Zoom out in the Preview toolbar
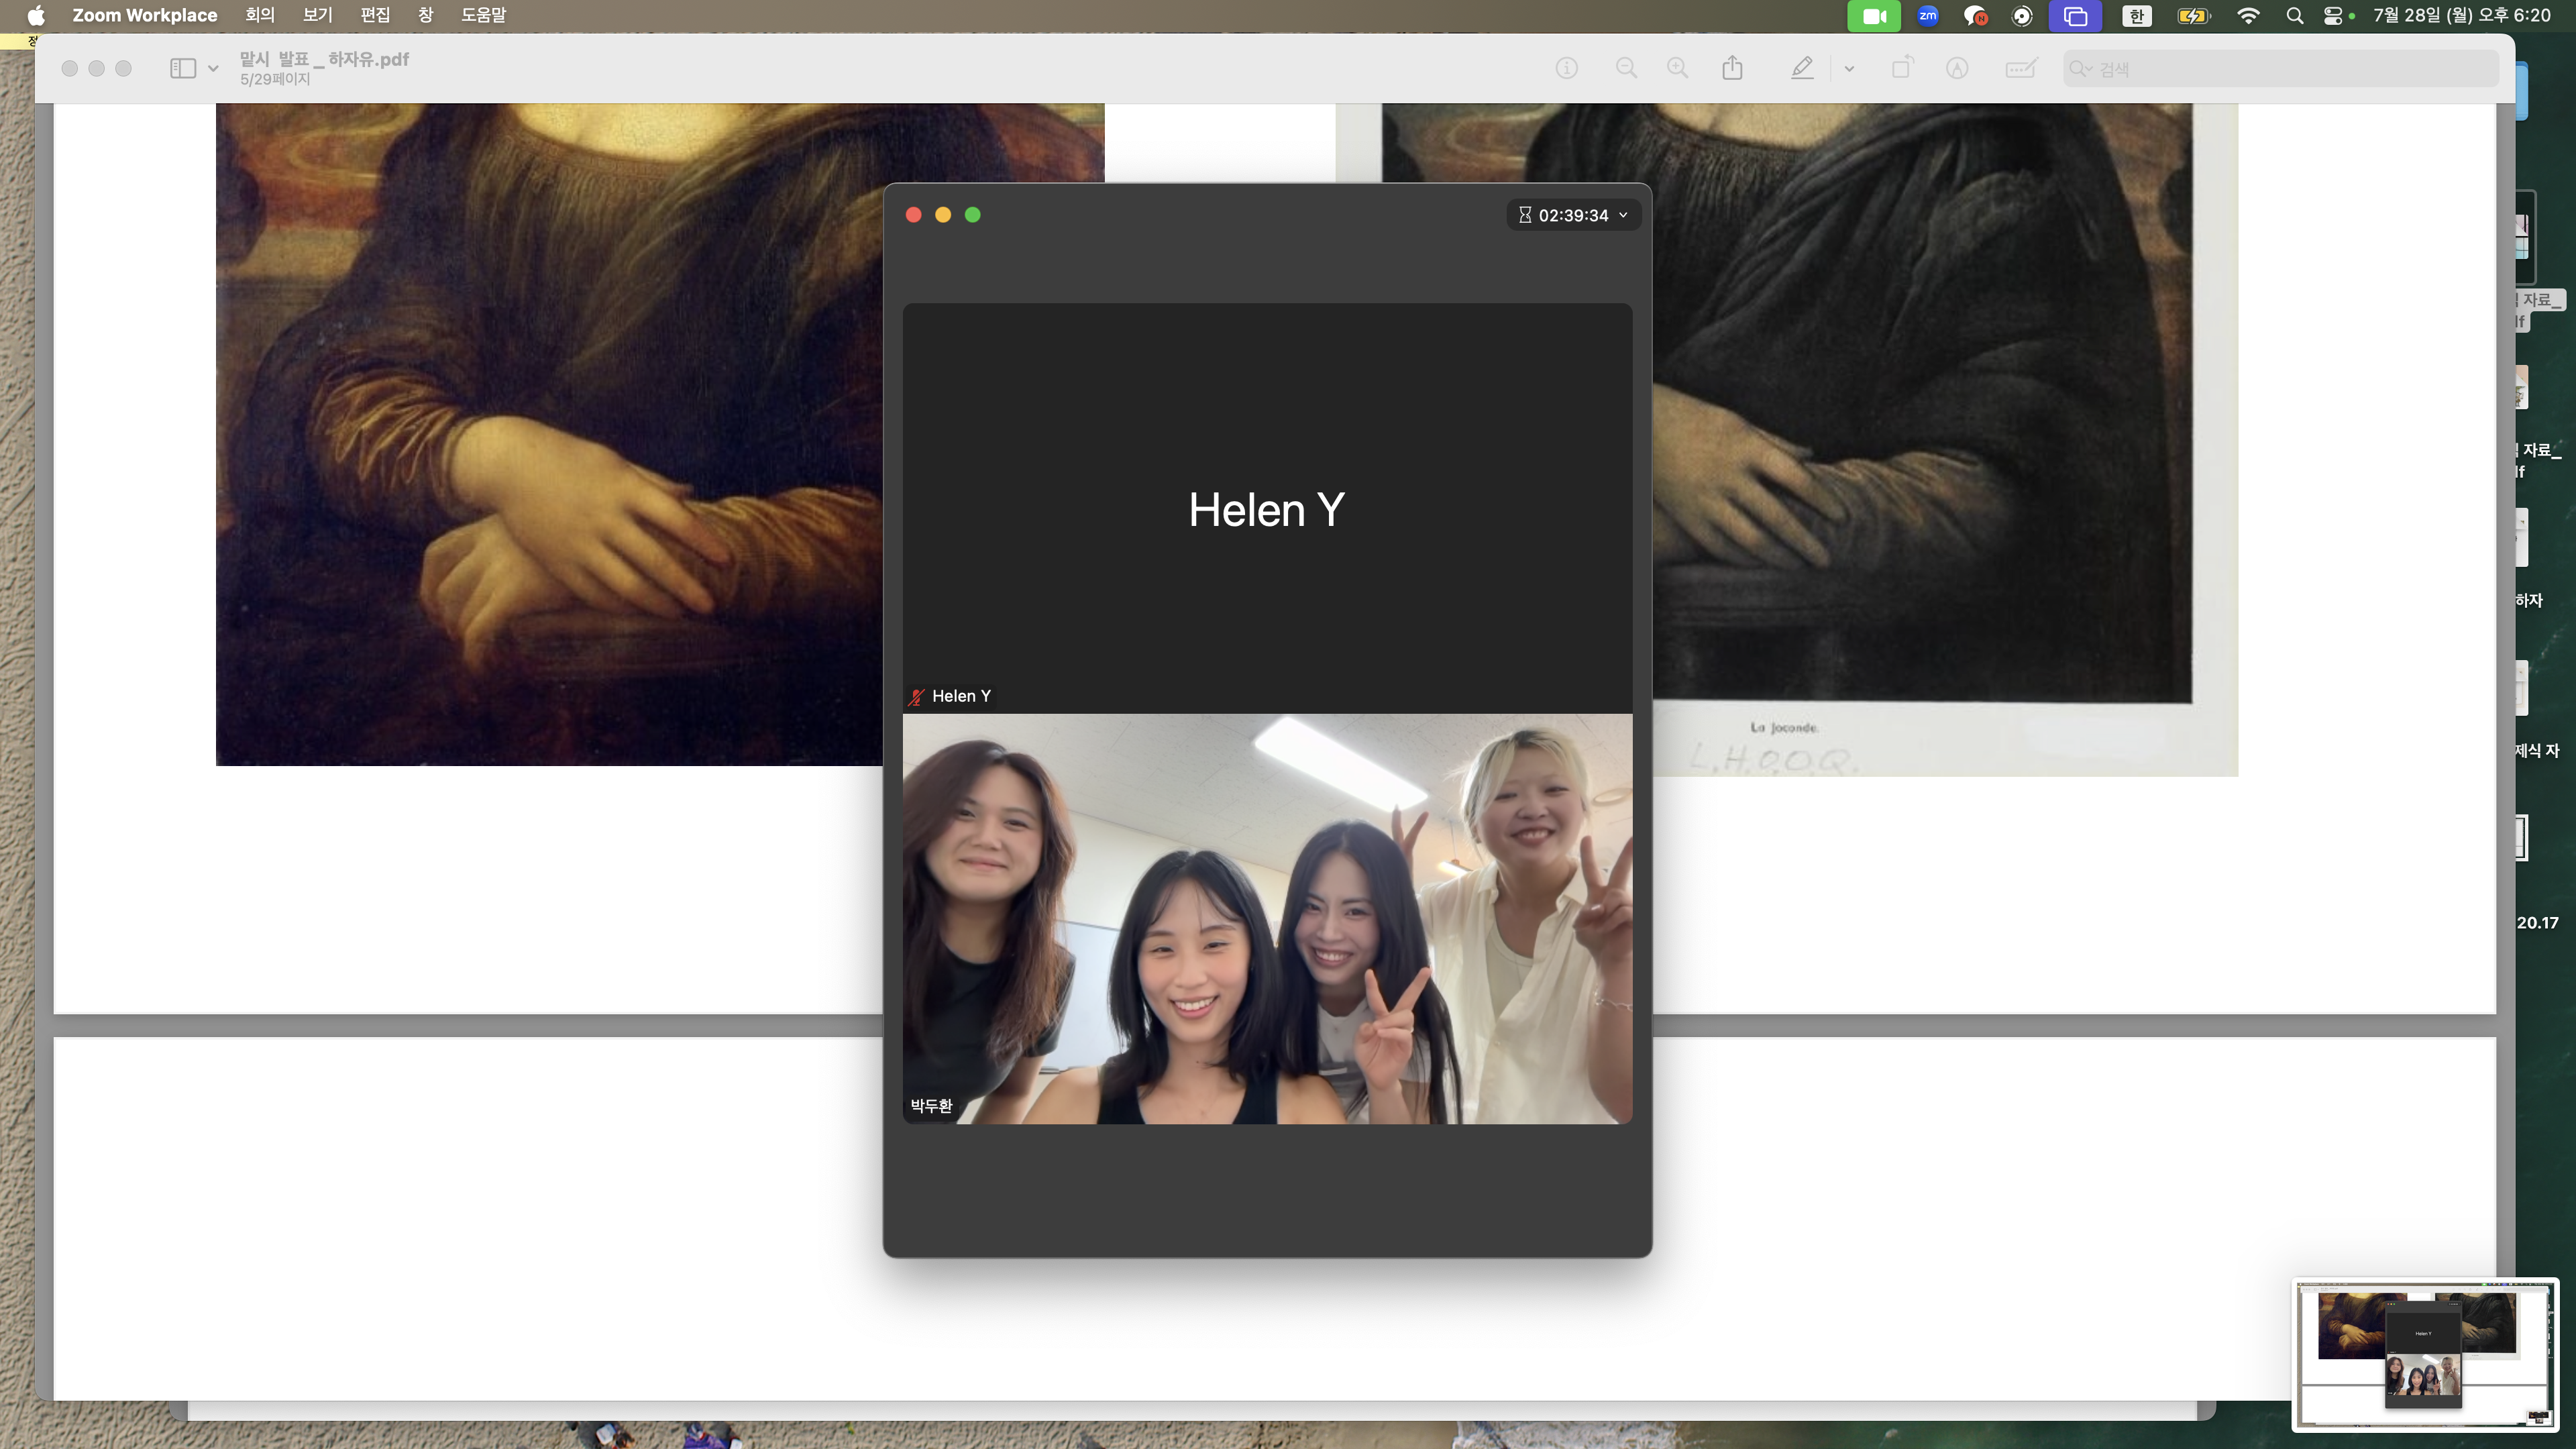 (1627, 68)
